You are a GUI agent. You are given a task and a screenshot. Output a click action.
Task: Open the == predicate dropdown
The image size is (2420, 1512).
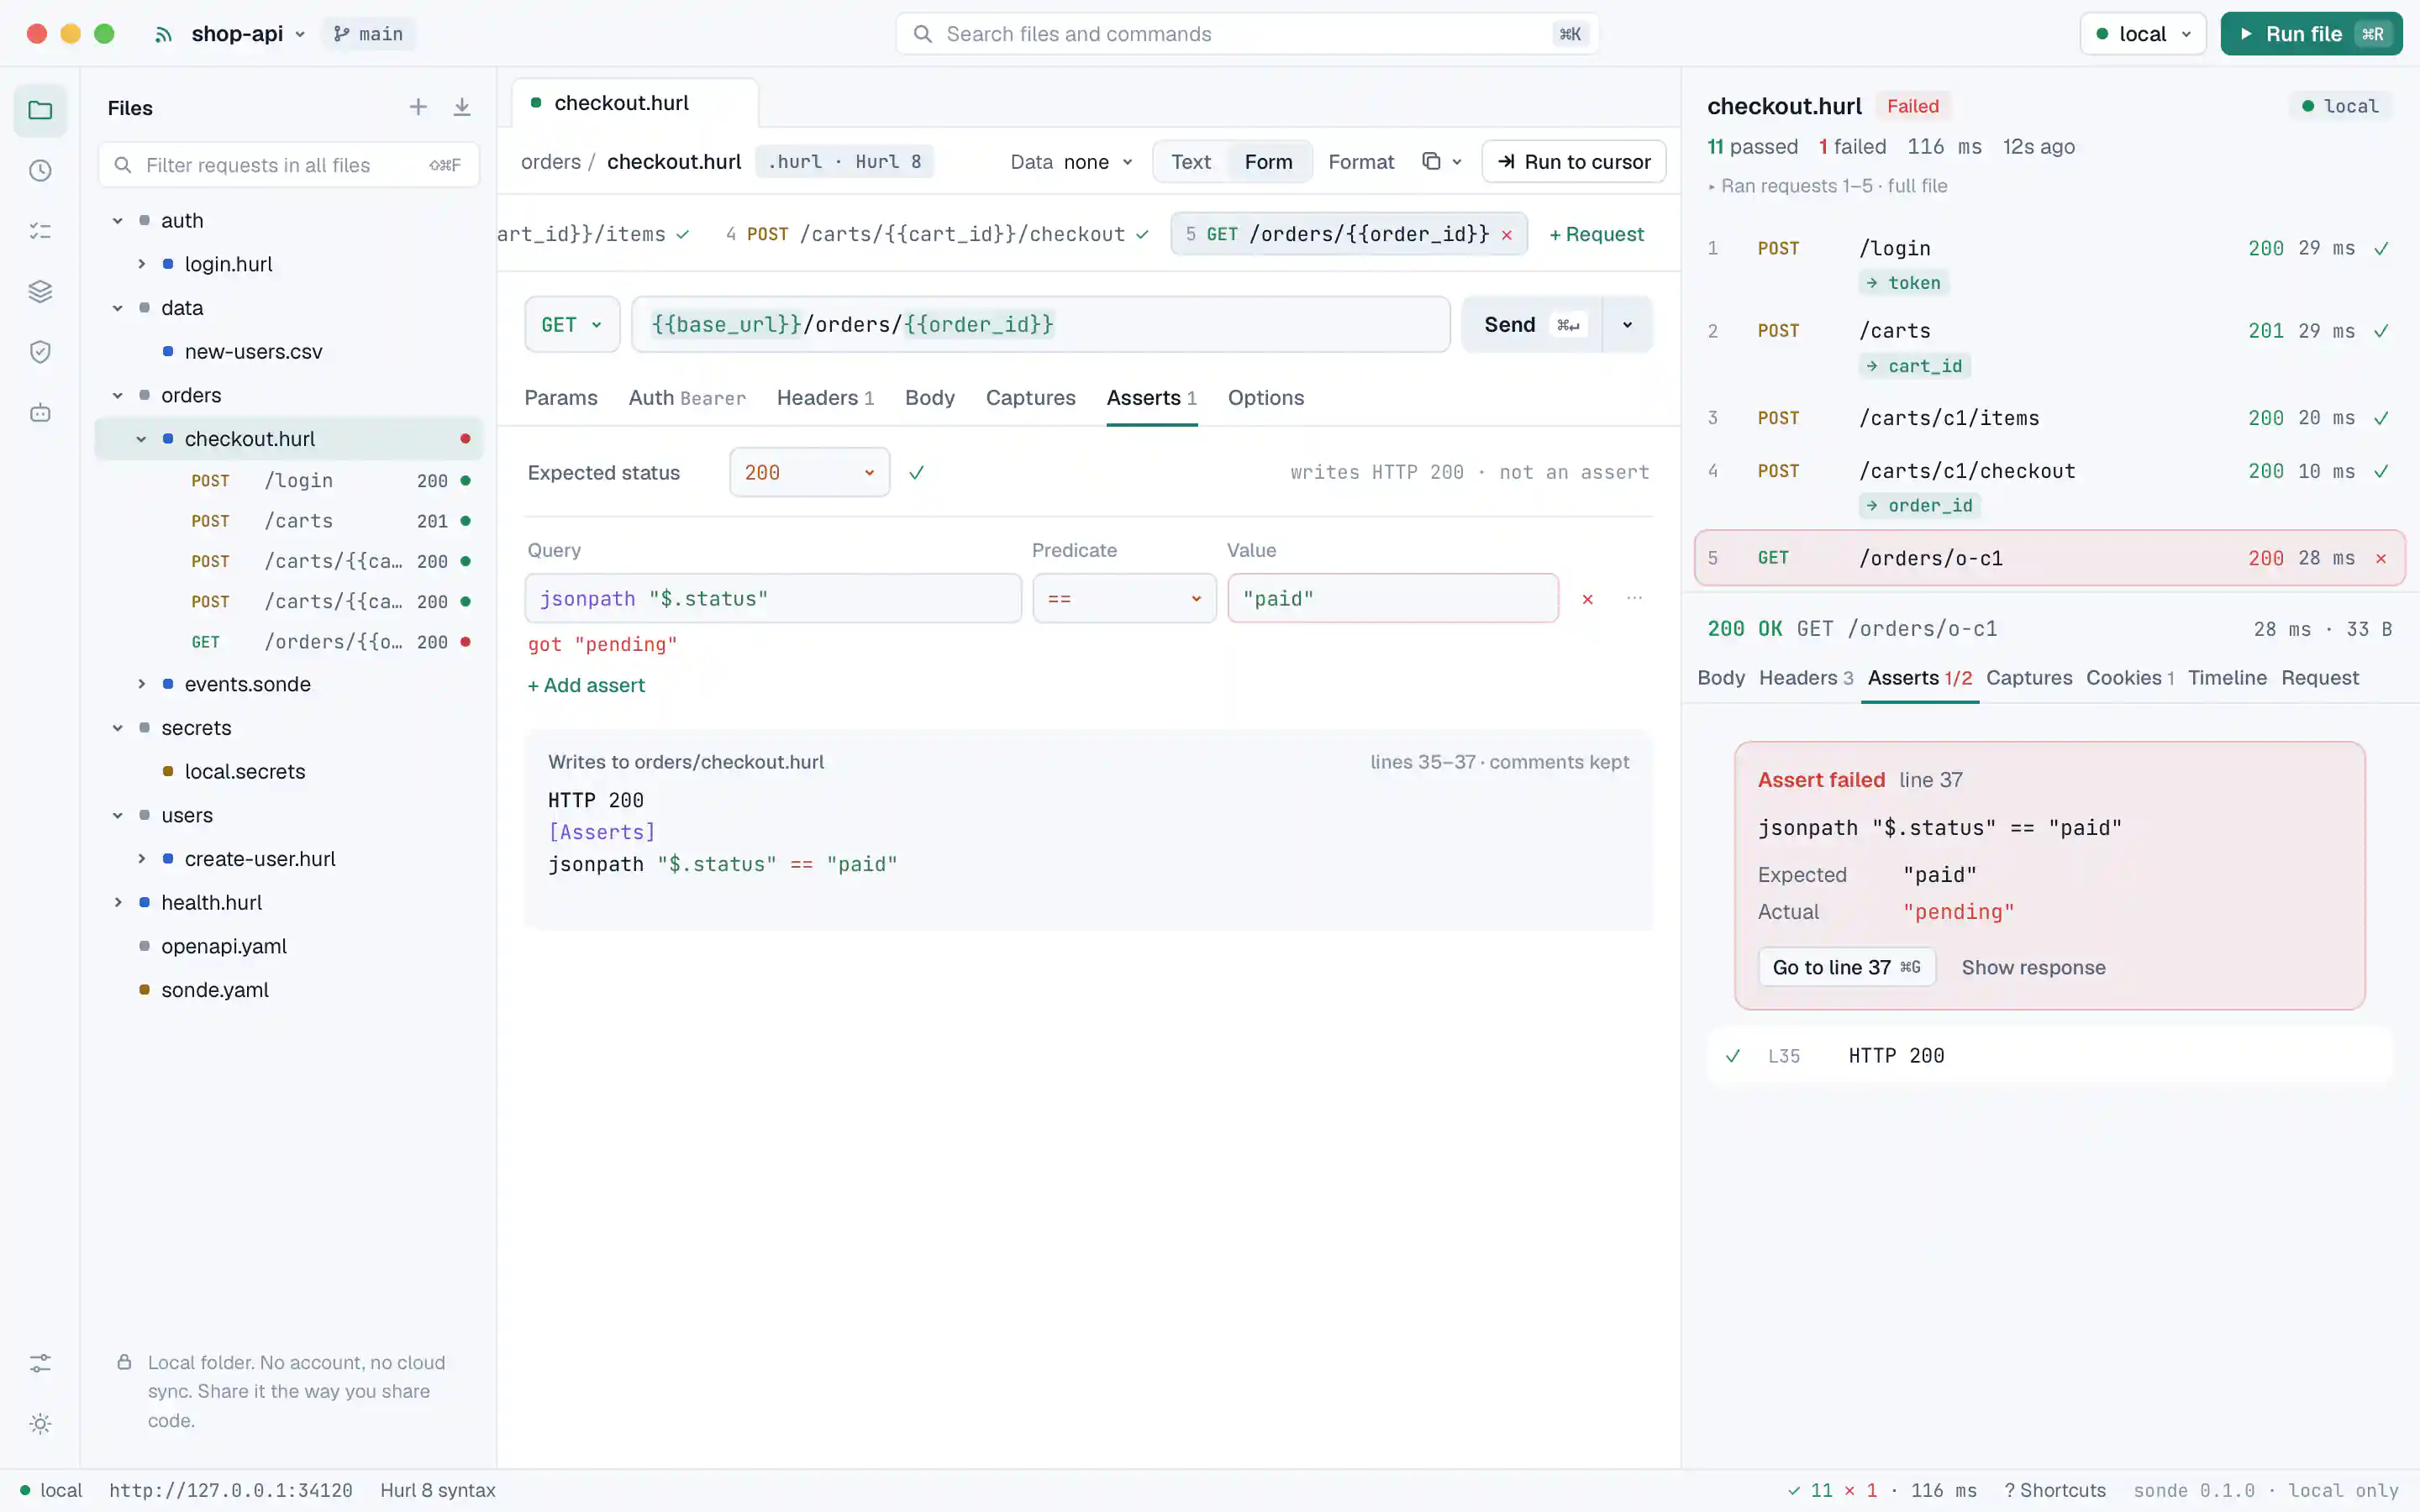[x=1124, y=598]
